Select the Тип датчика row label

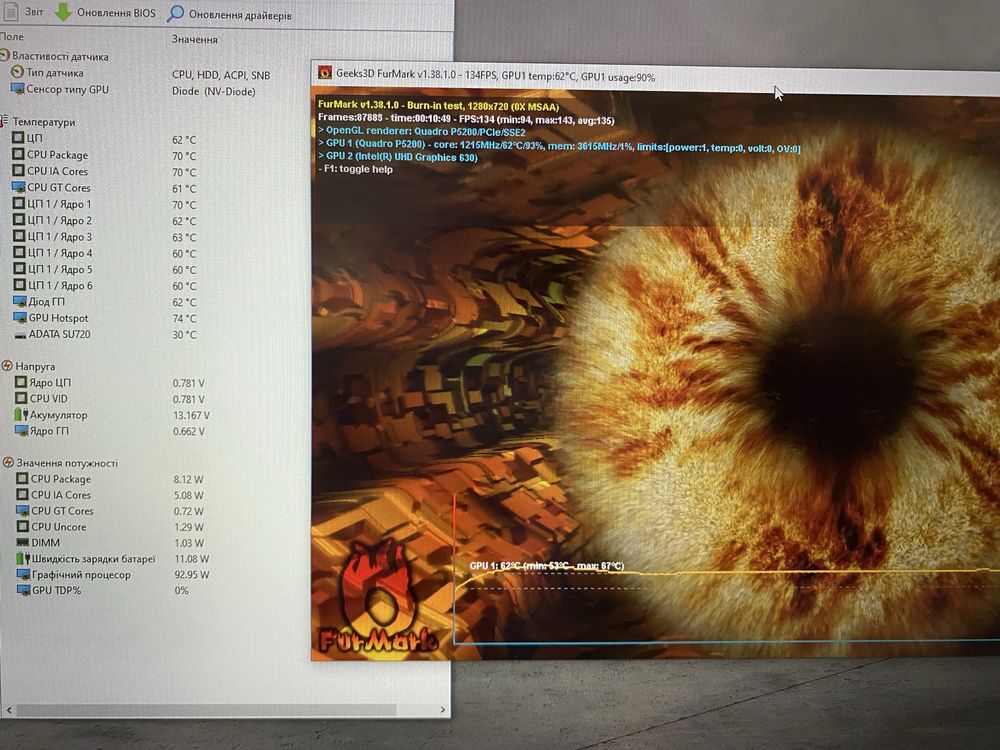pos(55,73)
